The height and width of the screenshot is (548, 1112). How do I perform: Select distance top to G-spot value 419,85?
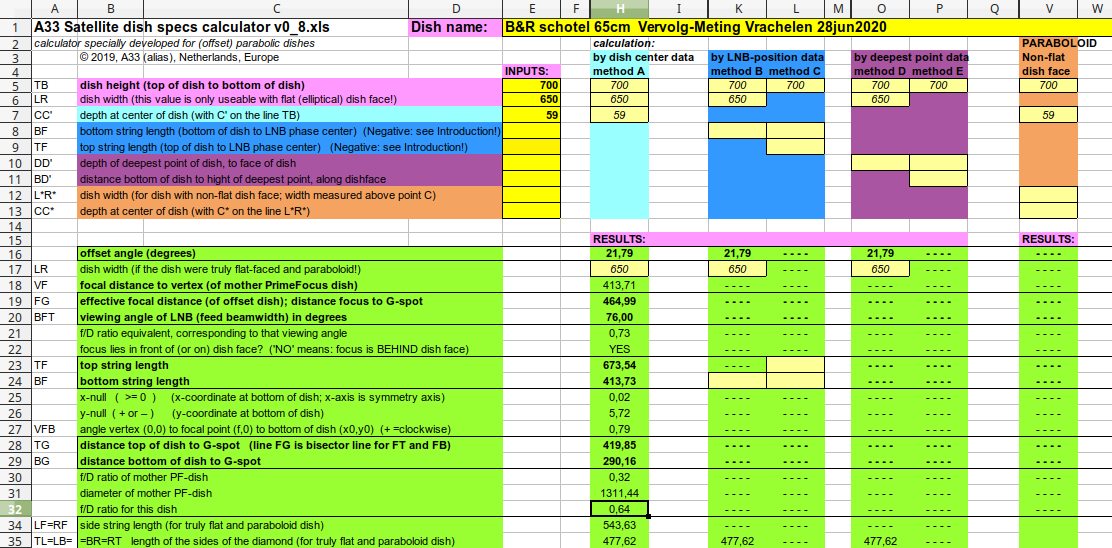pos(620,445)
